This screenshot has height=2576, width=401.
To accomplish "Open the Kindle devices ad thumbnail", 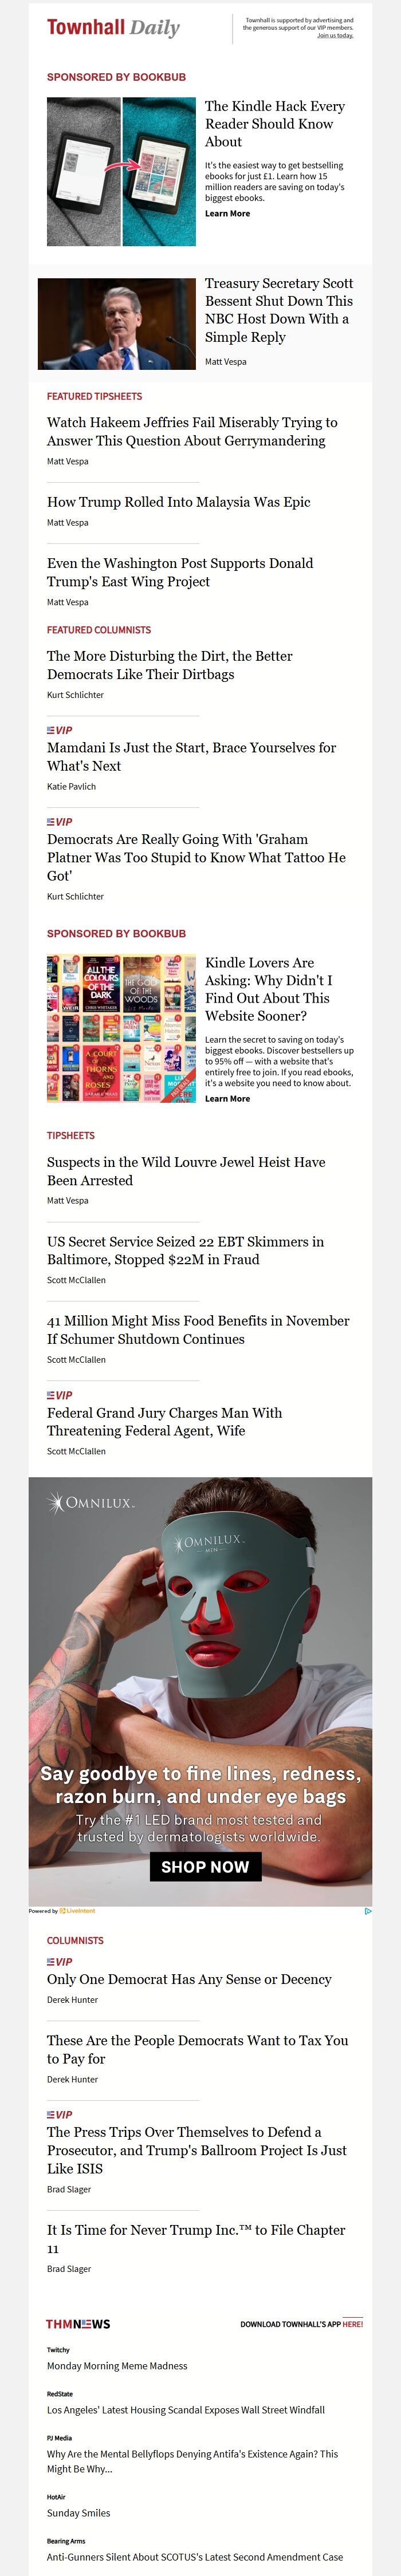I will (x=121, y=172).
